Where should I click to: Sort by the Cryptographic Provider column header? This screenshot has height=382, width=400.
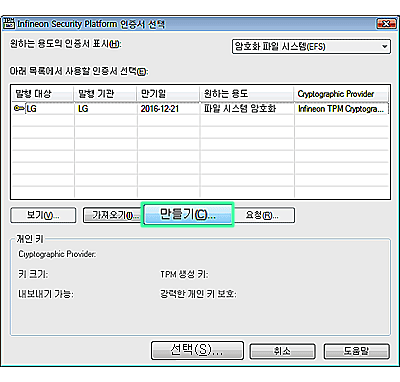point(341,94)
